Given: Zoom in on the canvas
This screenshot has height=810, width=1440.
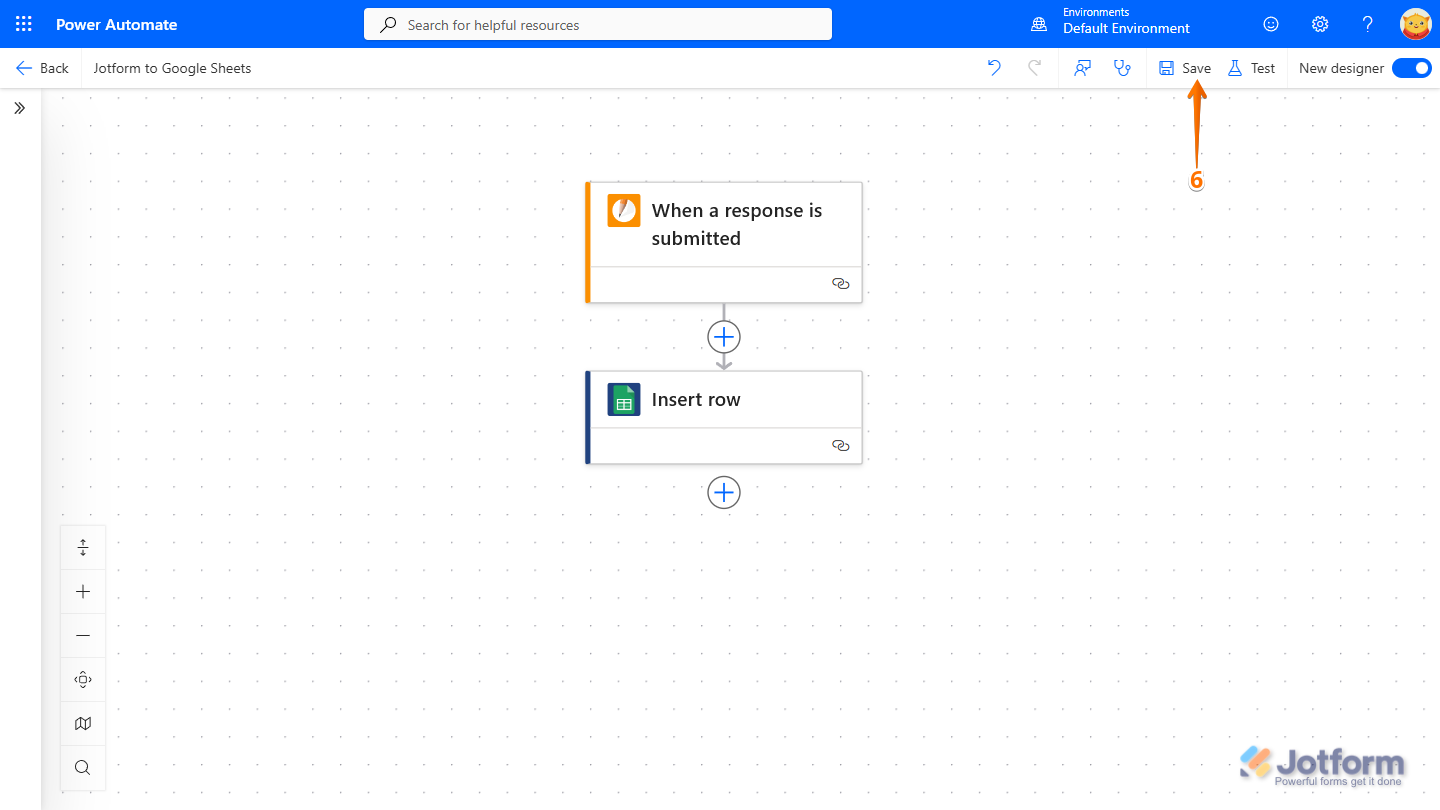Looking at the screenshot, I should [x=83, y=591].
